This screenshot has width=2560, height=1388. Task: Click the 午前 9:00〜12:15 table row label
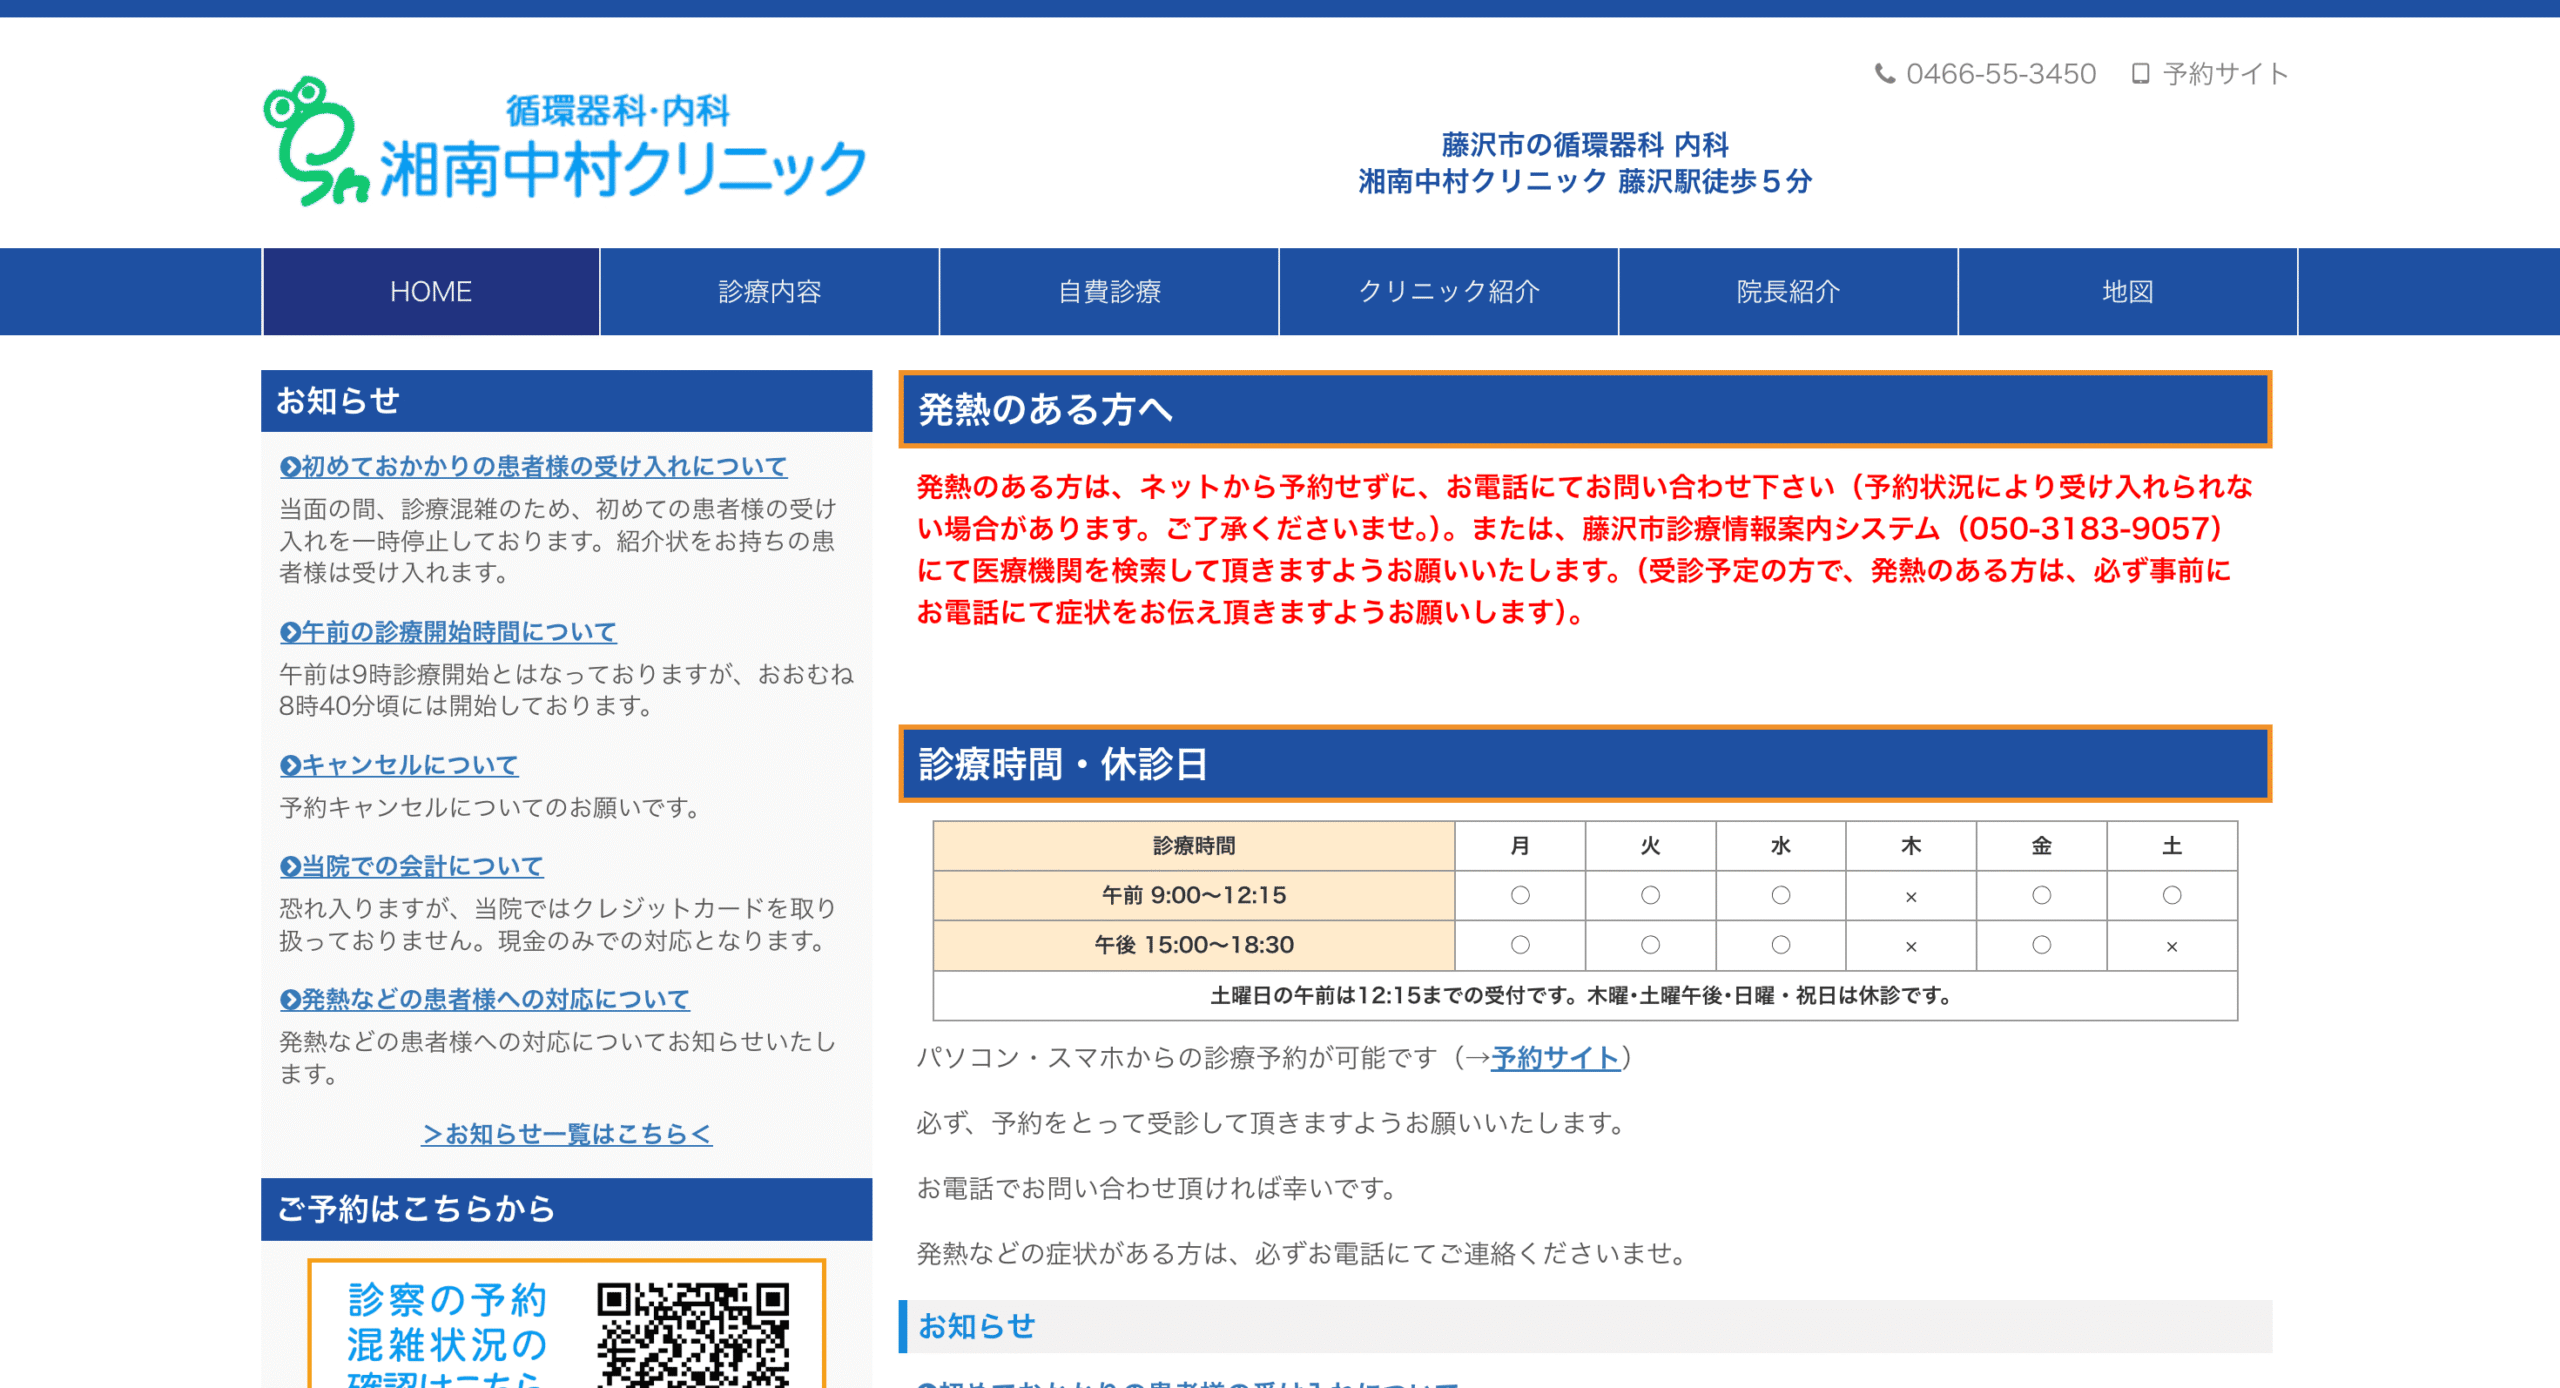1194,895
